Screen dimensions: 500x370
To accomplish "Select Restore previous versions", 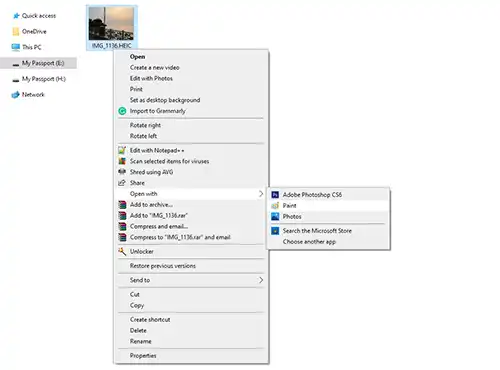I will point(191,266).
